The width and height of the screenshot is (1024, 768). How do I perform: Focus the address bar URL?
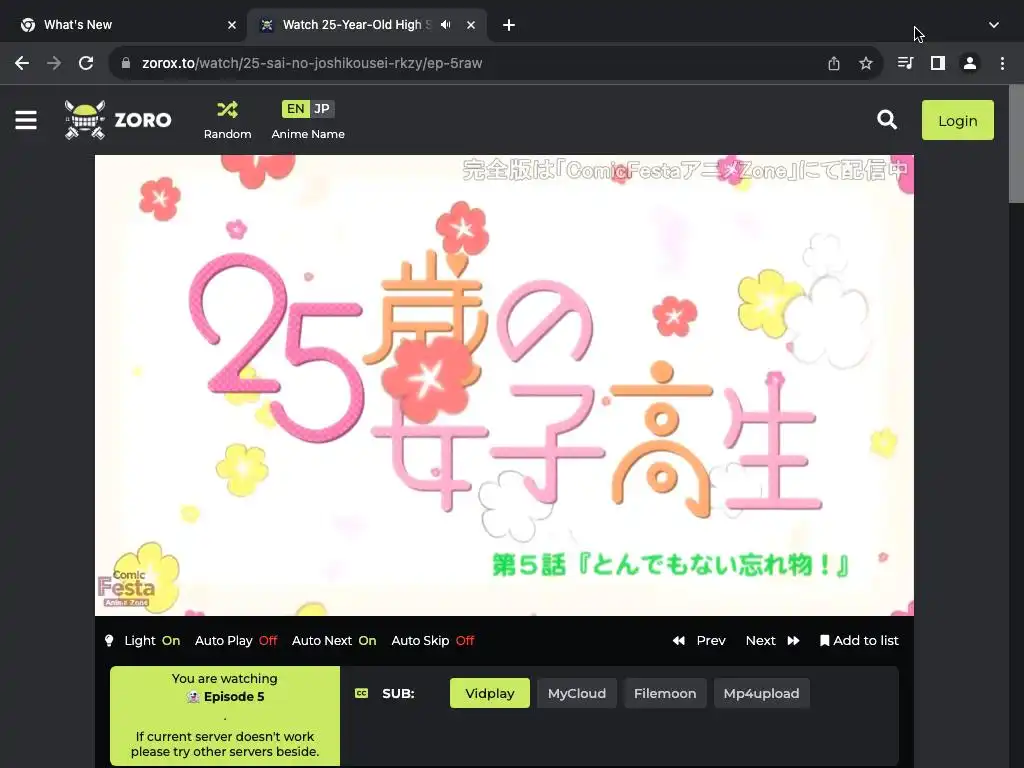(x=312, y=63)
